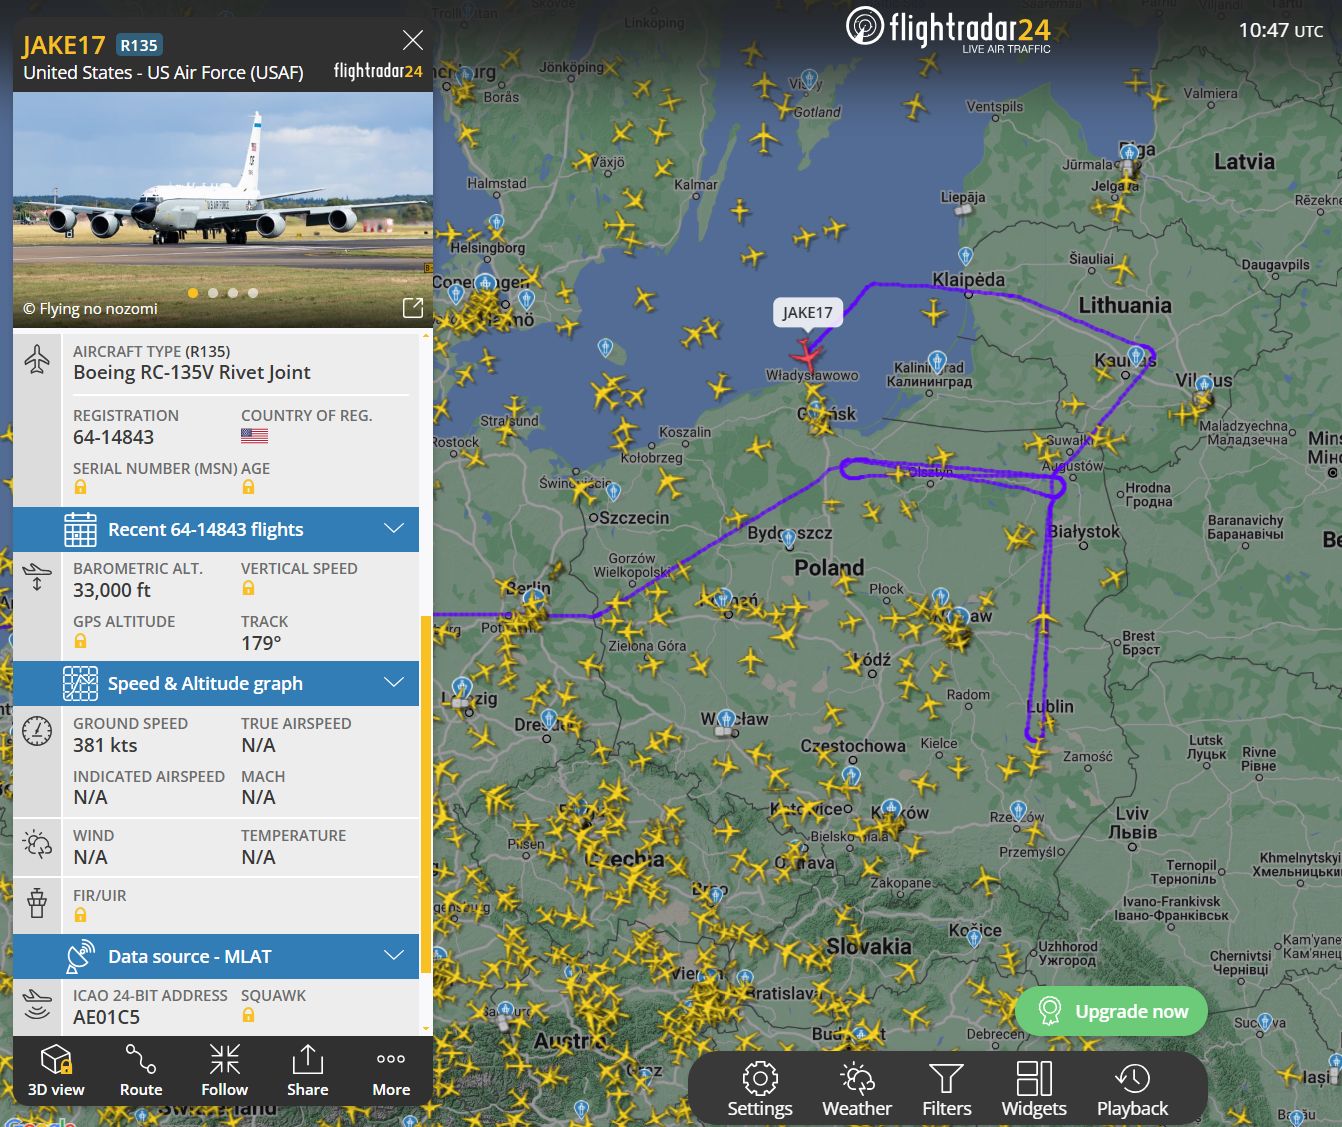The height and width of the screenshot is (1127, 1342).
Task: Click the Upgrade now button
Action: (x=1111, y=1011)
